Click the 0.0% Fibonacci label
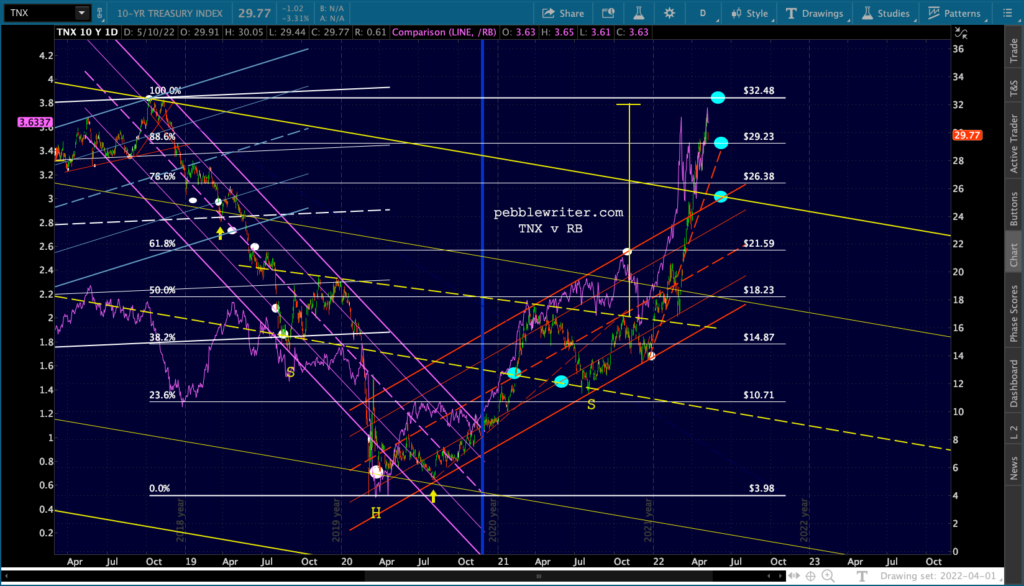The image size is (1024, 586). click(159, 488)
